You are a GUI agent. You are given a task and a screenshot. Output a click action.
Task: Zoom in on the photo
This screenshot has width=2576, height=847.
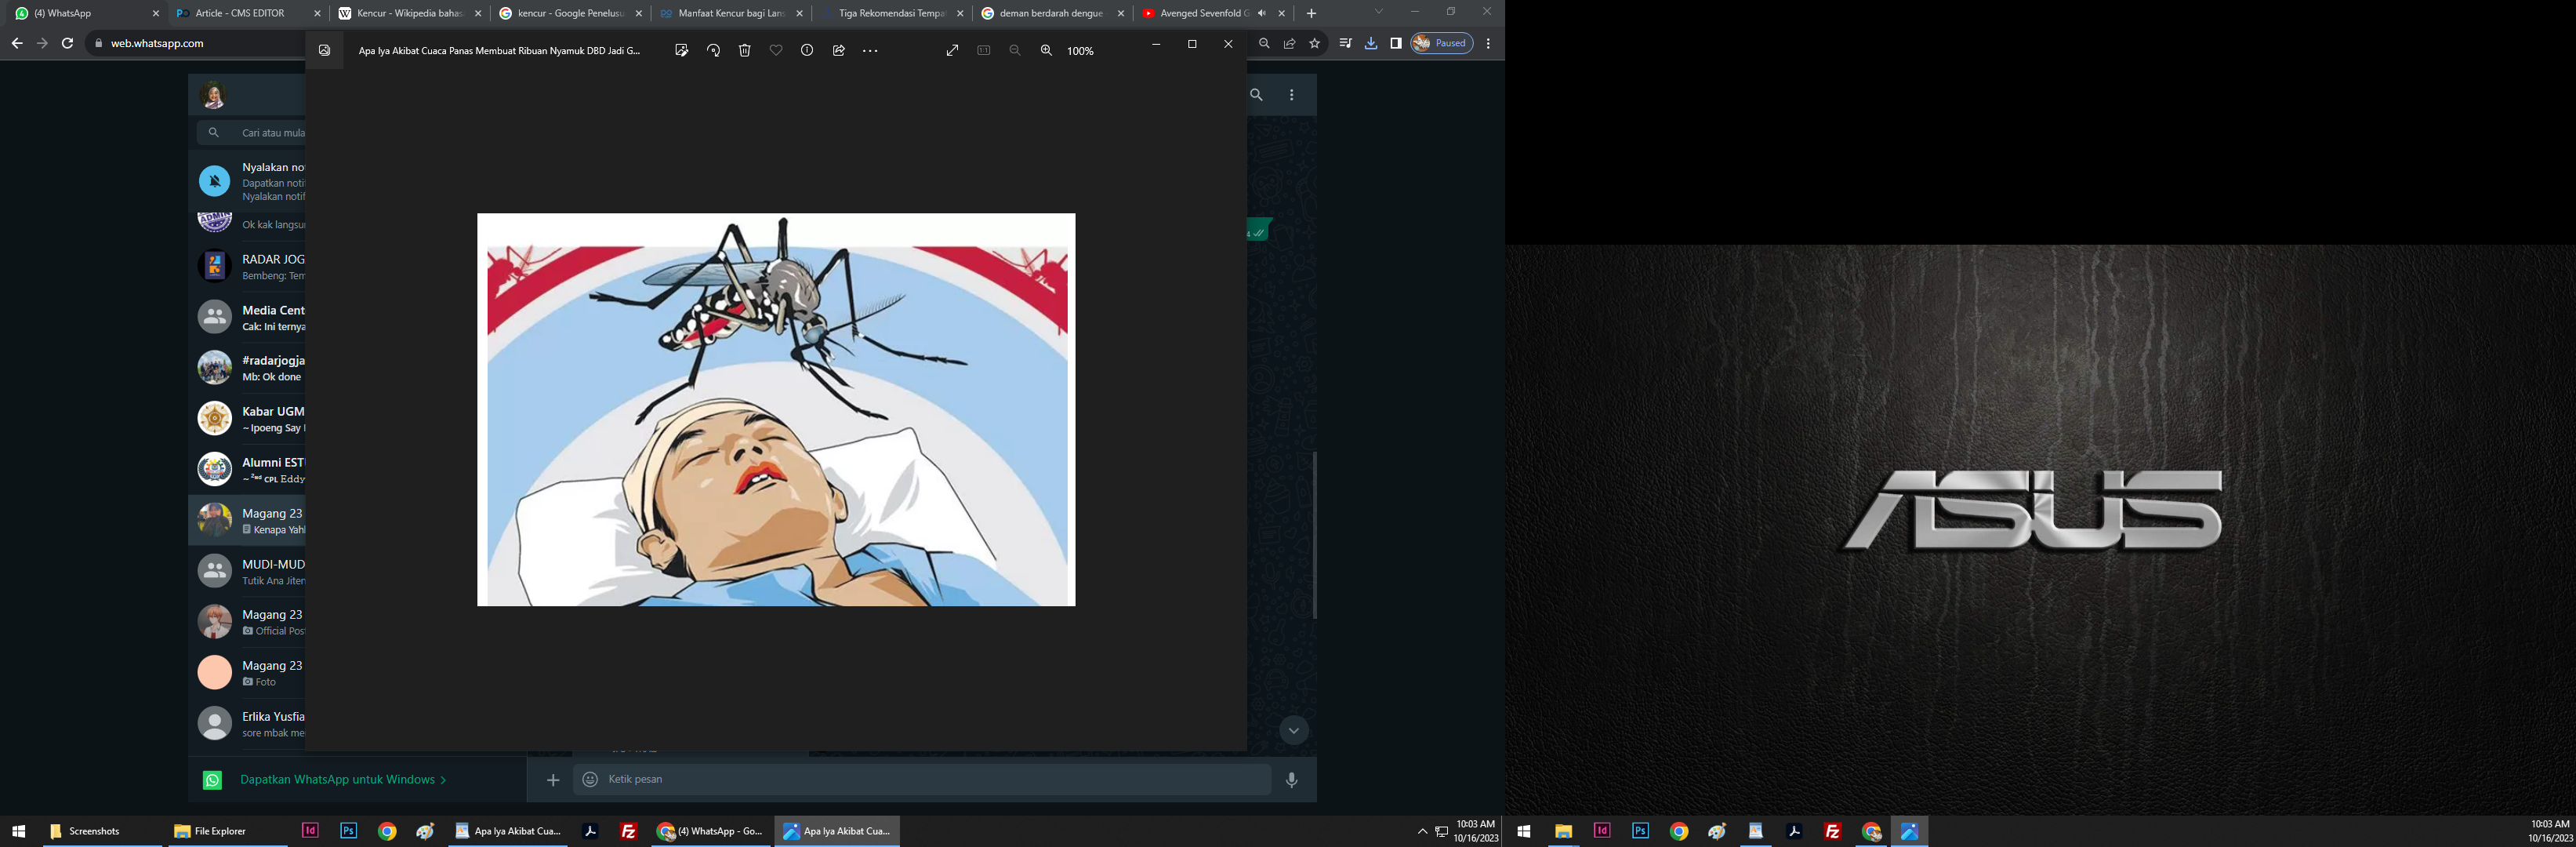pyautogui.click(x=1046, y=50)
